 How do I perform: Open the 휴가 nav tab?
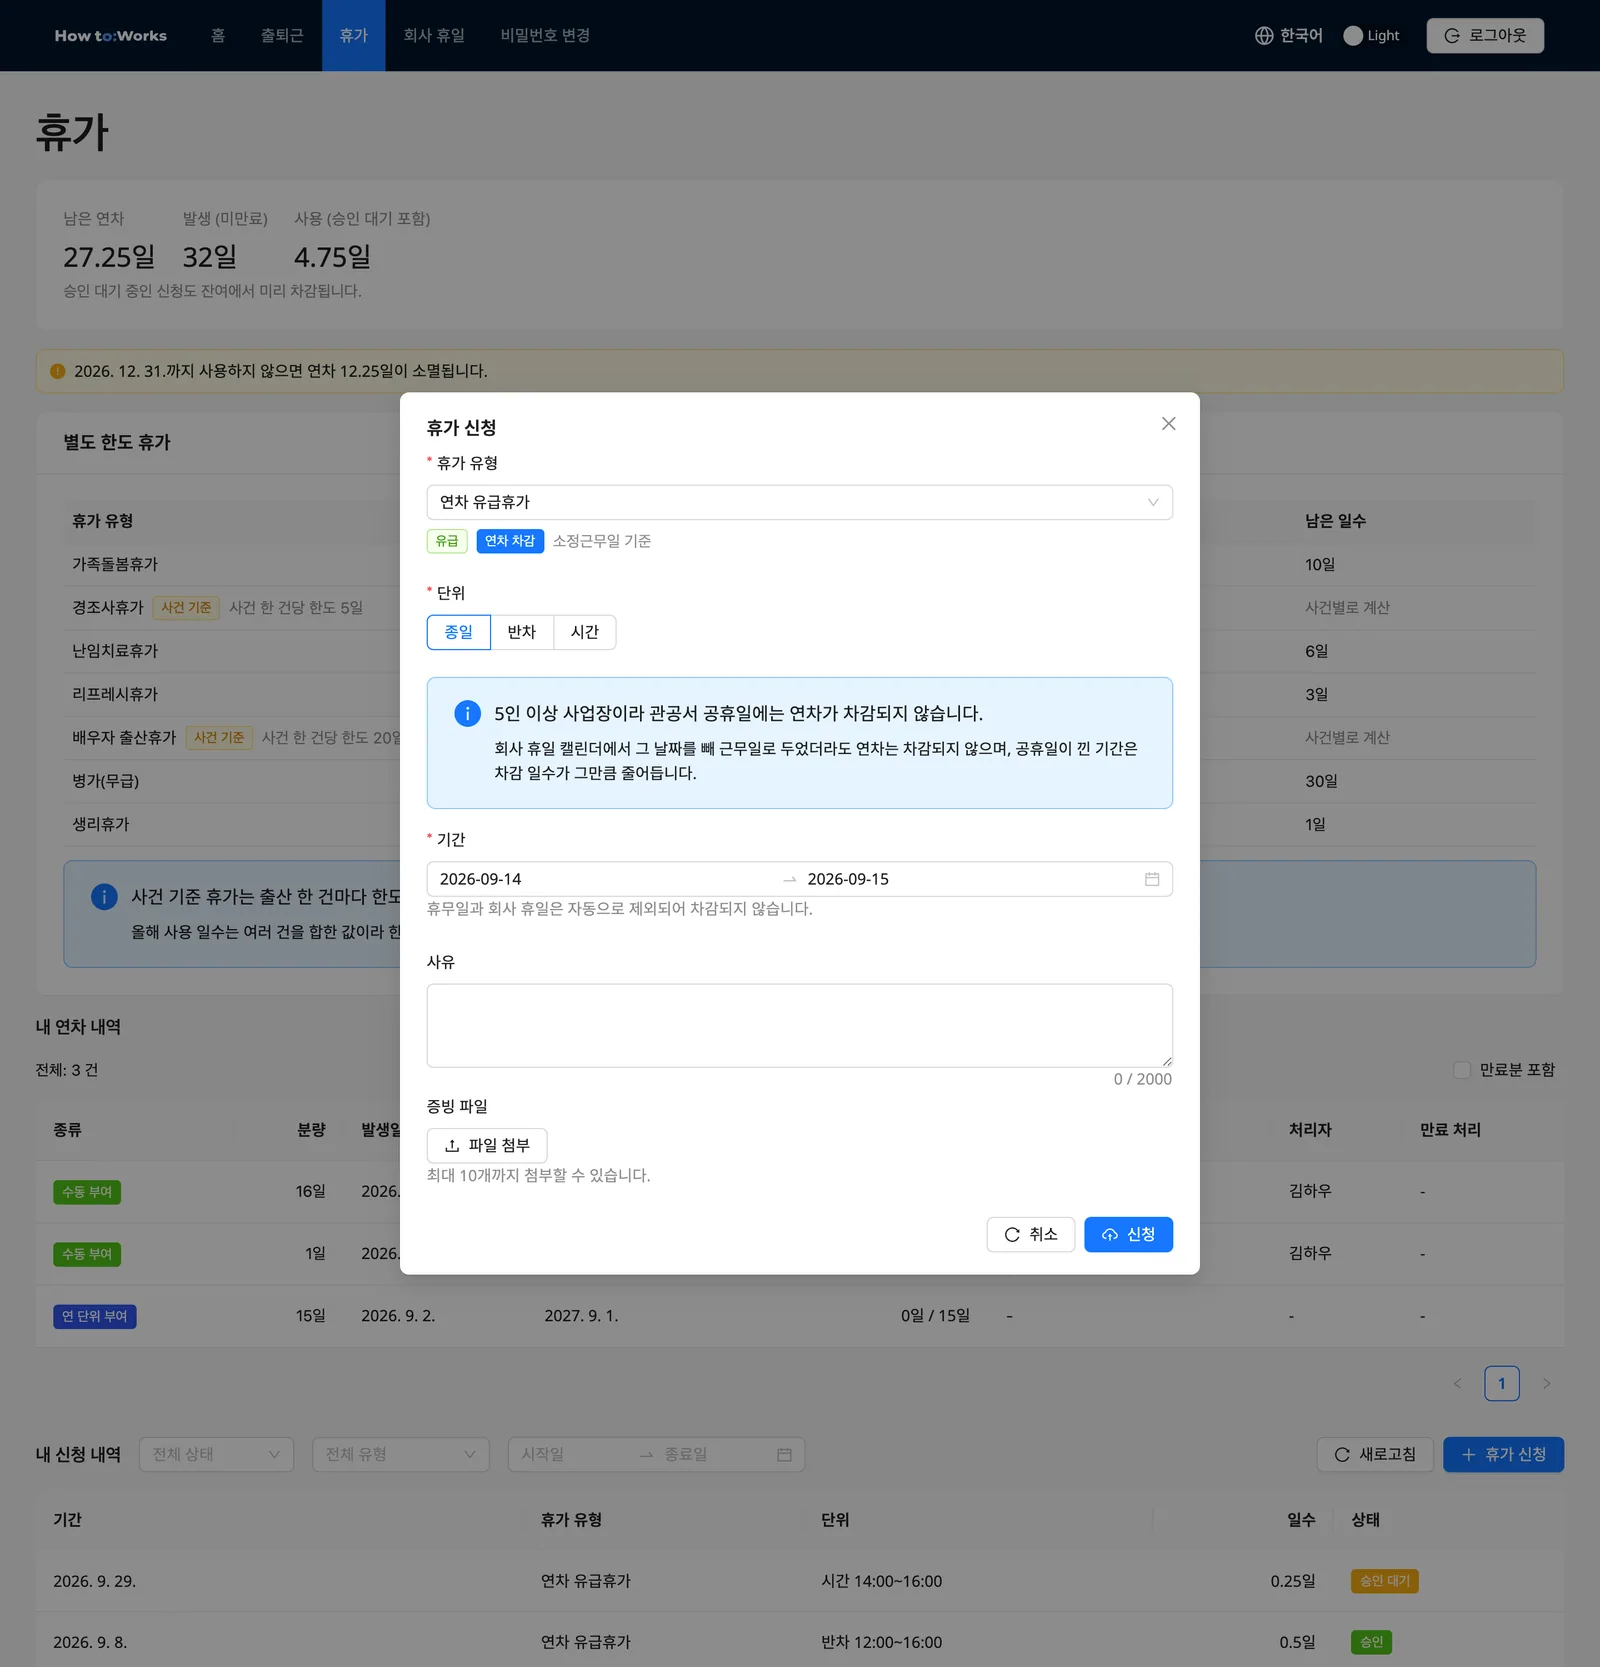(353, 36)
